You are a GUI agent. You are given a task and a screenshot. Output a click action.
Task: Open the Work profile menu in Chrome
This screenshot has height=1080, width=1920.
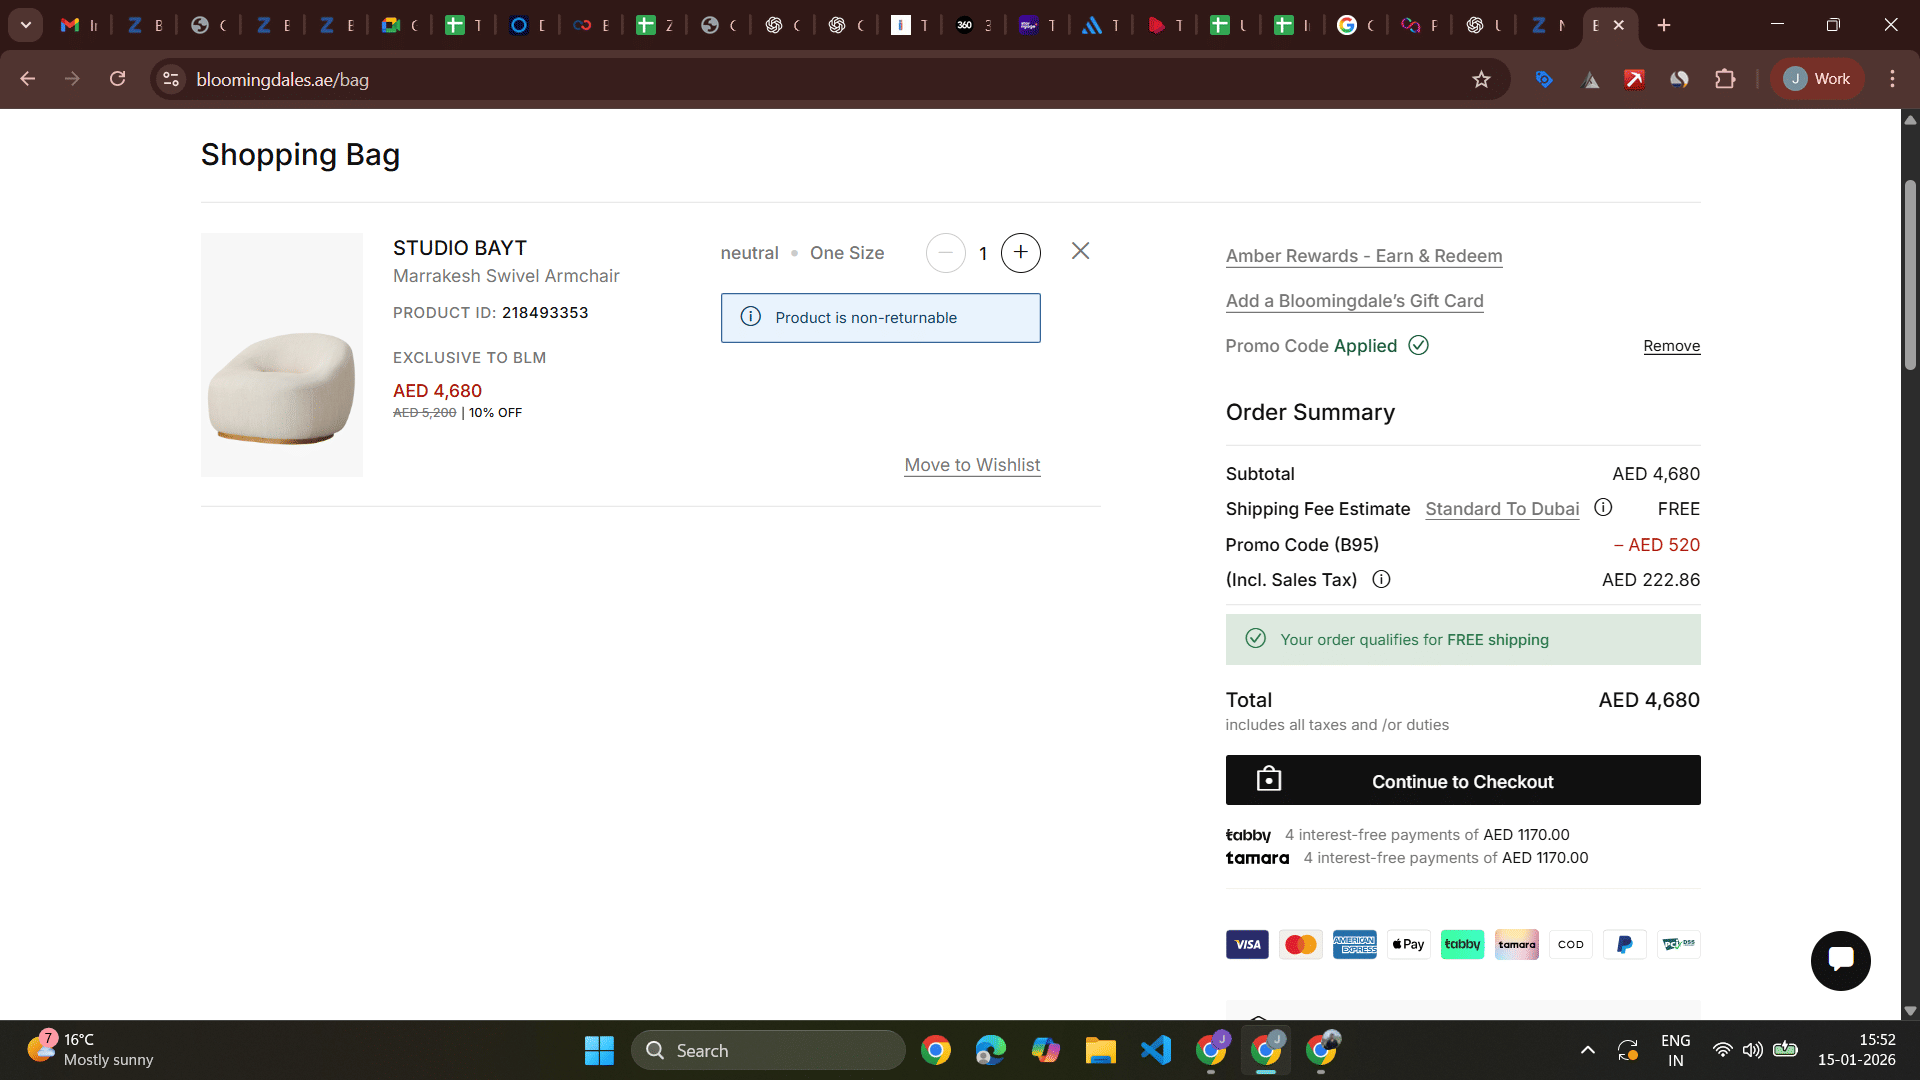[x=1816, y=79]
